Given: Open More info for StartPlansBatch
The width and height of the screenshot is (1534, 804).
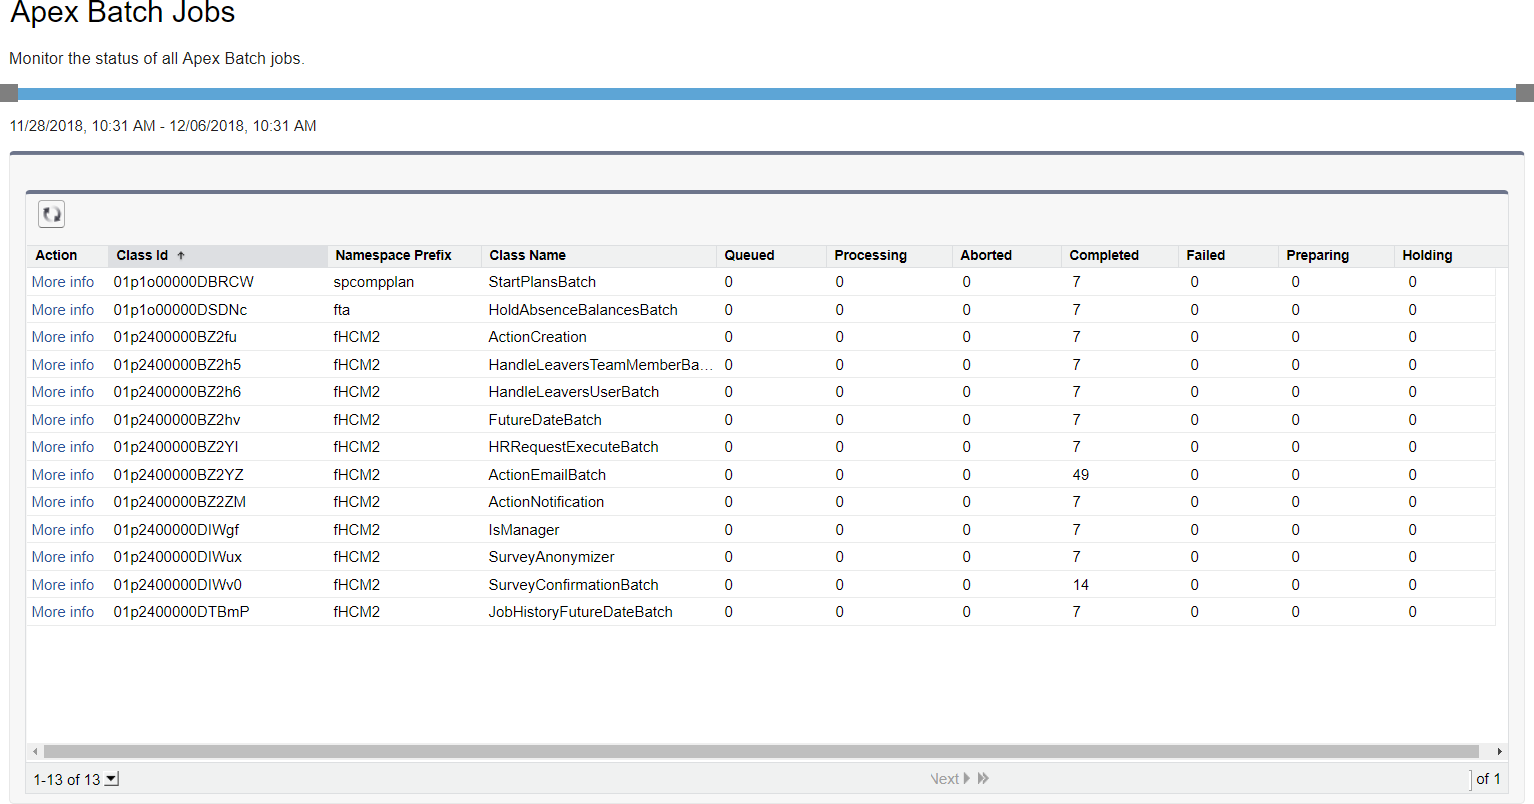Looking at the screenshot, I should (x=63, y=282).
